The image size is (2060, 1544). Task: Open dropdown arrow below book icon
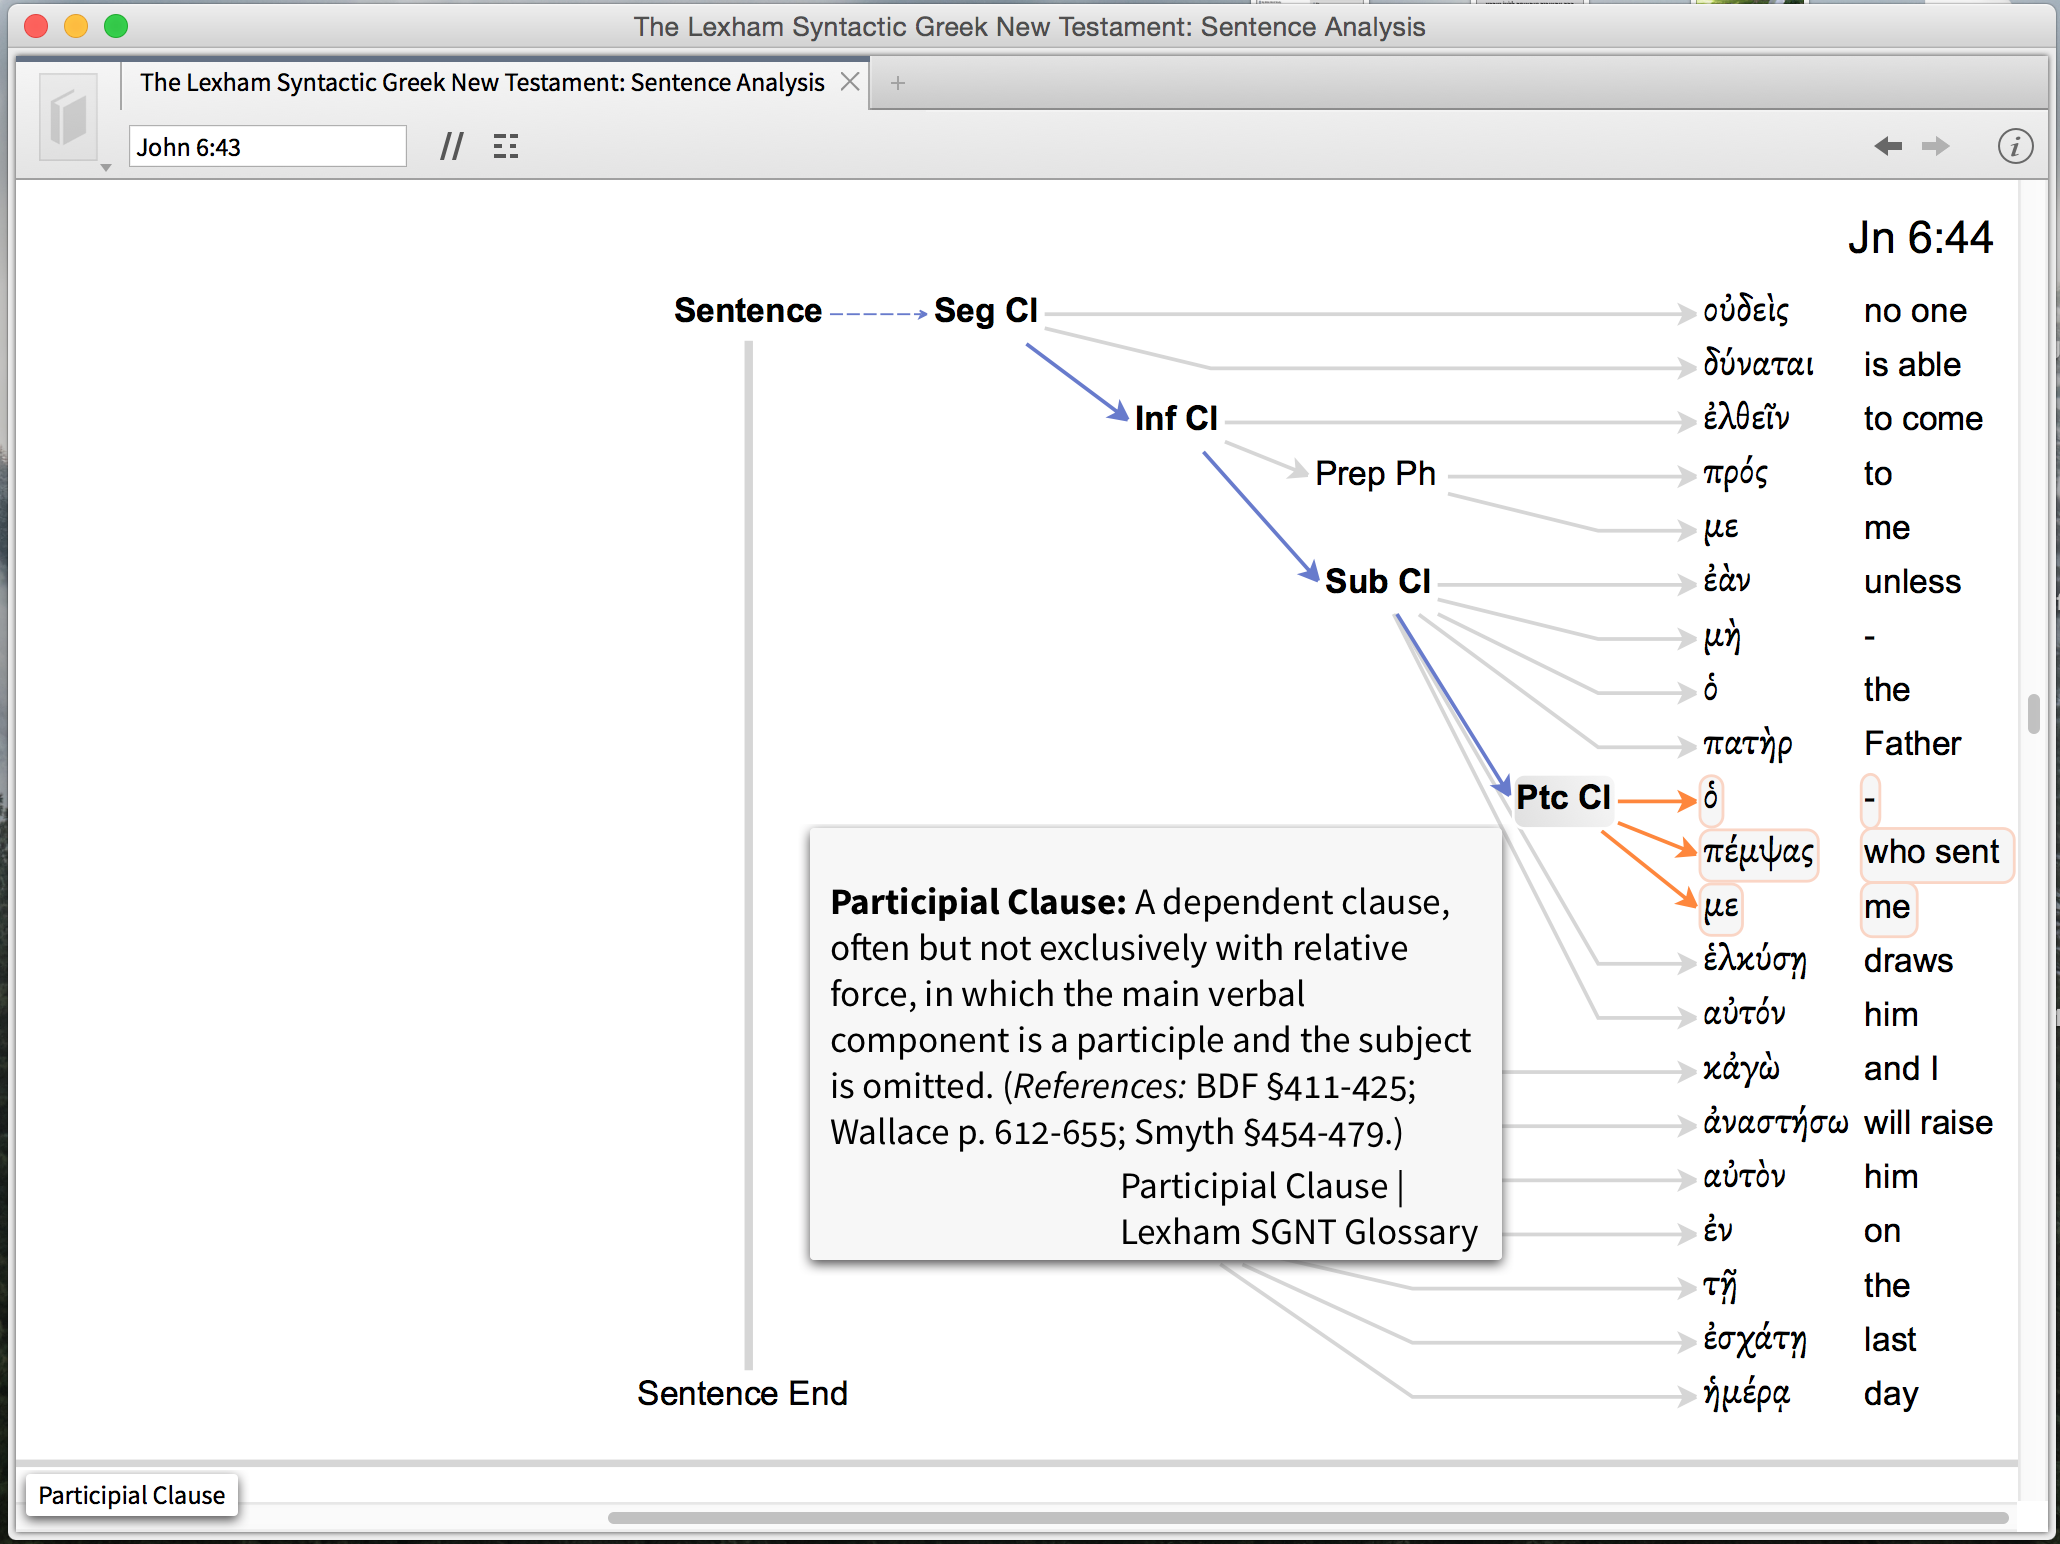pyautogui.click(x=105, y=168)
